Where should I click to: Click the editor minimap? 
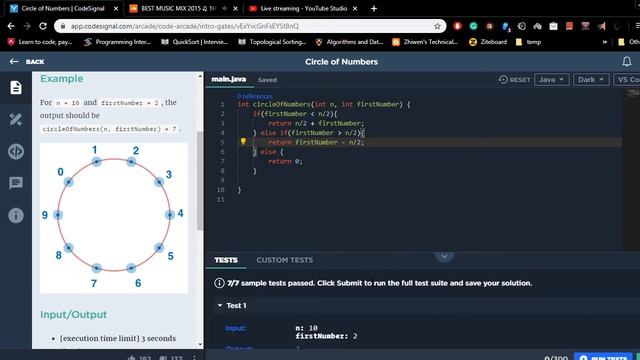[x=631, y=169]
